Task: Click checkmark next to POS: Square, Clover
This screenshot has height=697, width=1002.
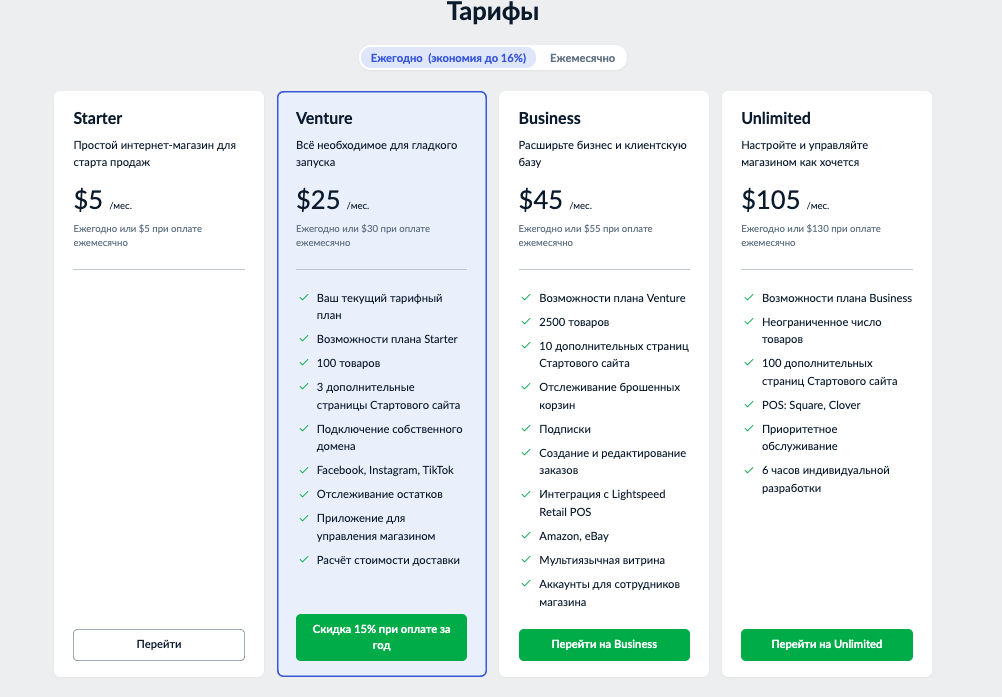Action: (749, 404)
